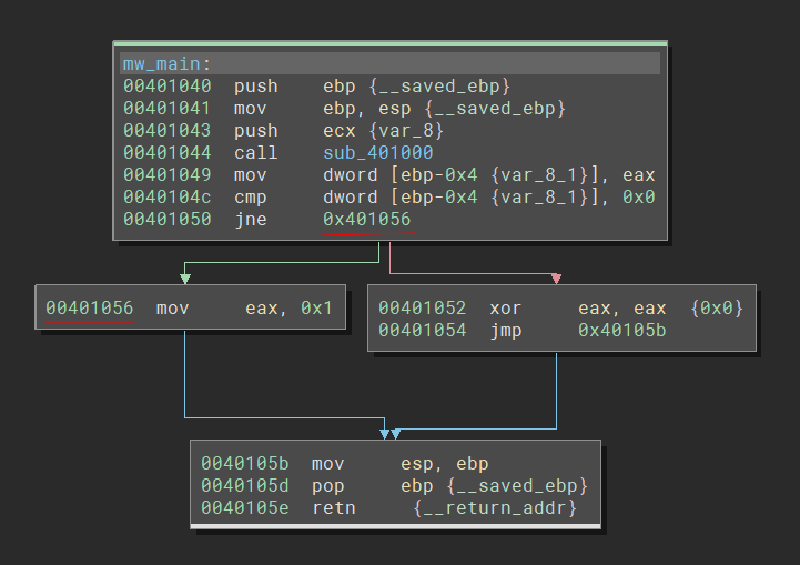Click the call mnemonic at 00401044

[x=255, y=153]
